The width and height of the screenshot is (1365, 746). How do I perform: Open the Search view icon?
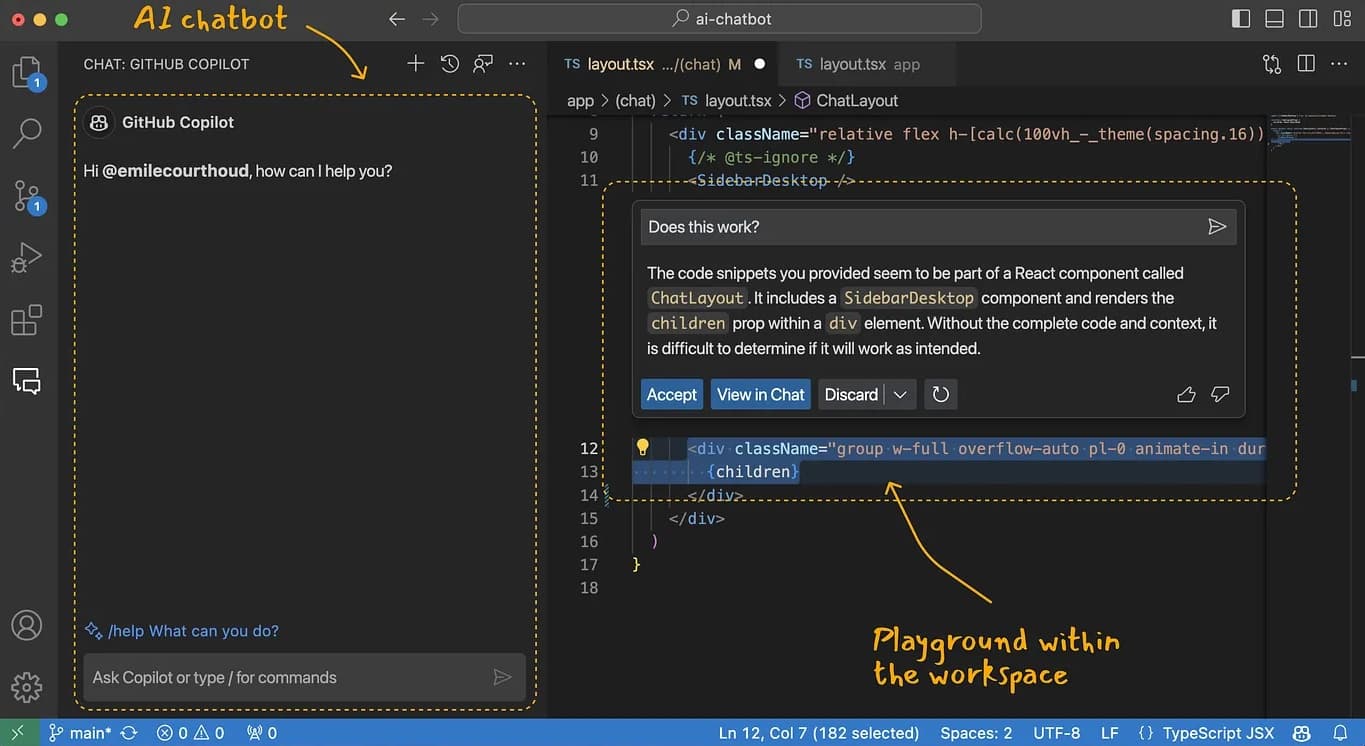pos(27,133)
